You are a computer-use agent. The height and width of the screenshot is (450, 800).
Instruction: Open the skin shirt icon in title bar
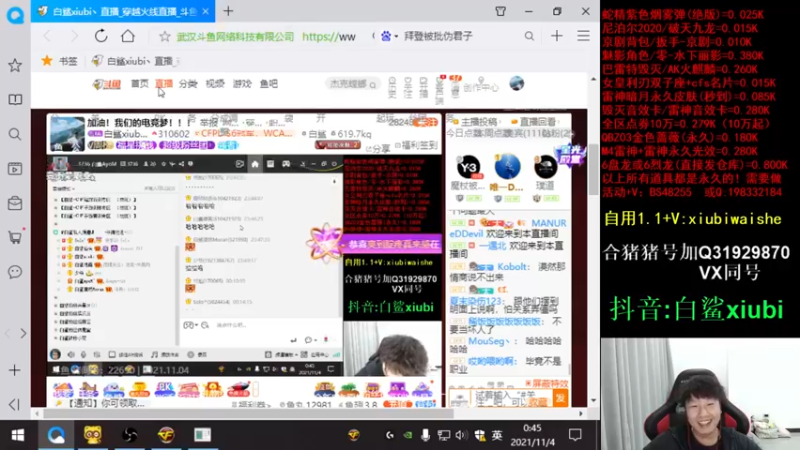(501, 11)
